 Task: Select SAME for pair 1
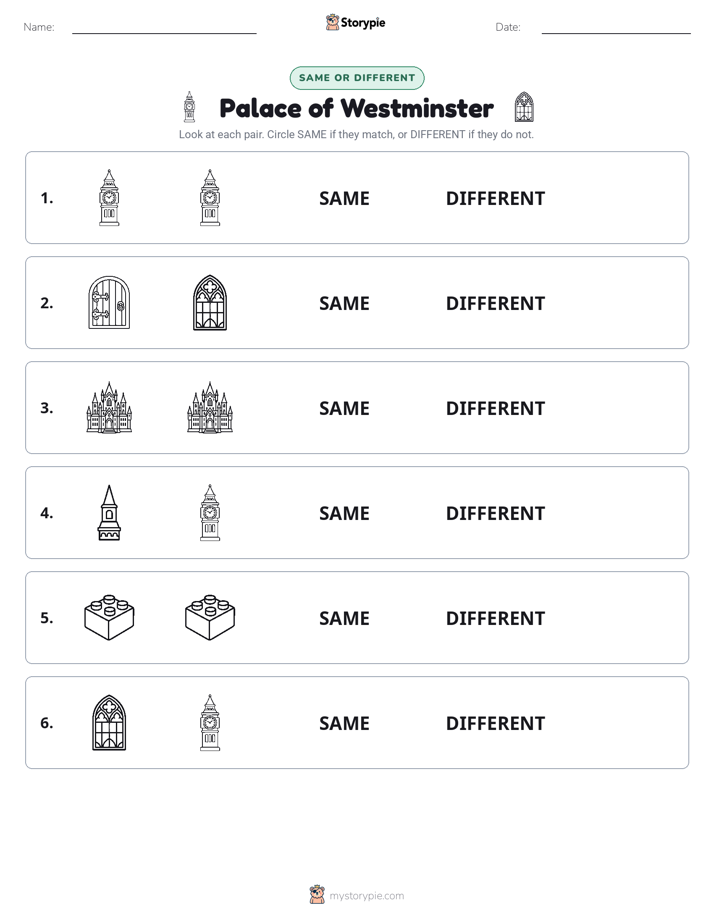[x=344, y=199]
